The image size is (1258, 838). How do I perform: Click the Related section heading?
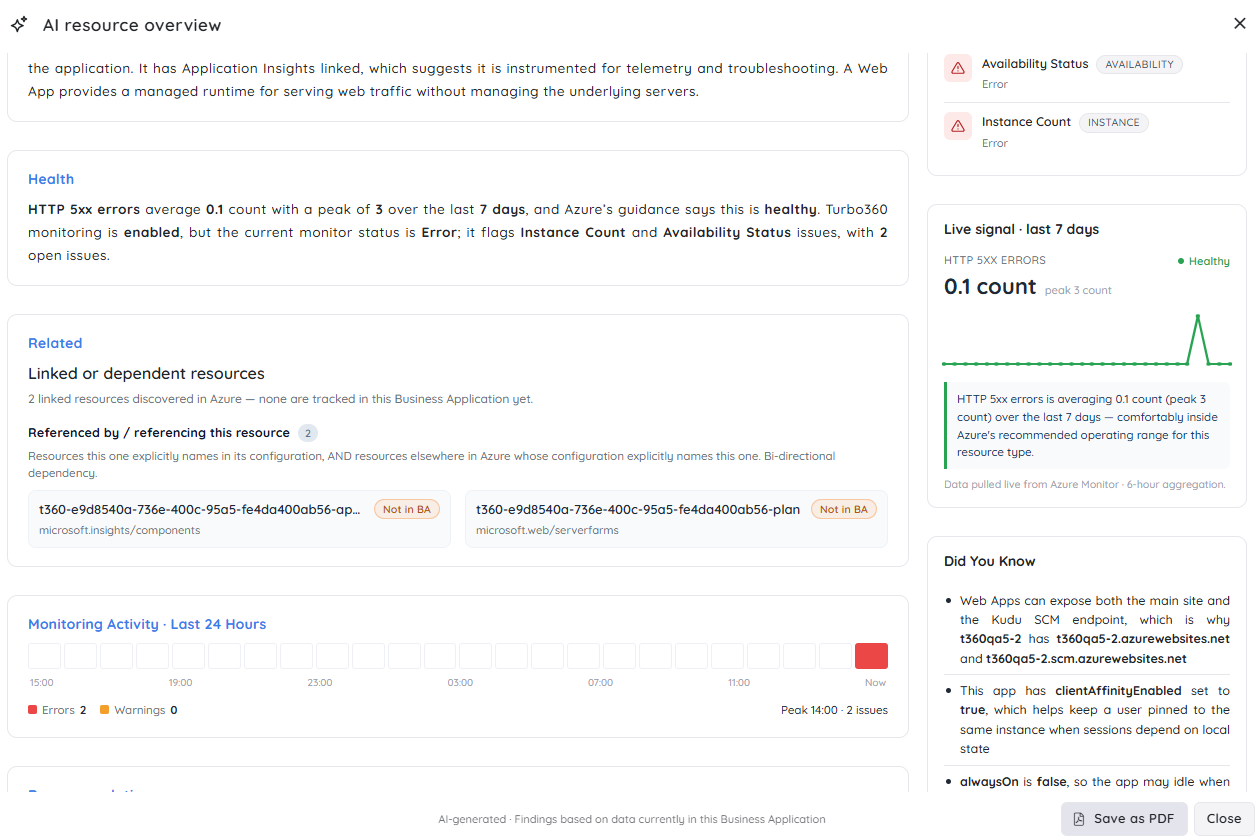55,343
